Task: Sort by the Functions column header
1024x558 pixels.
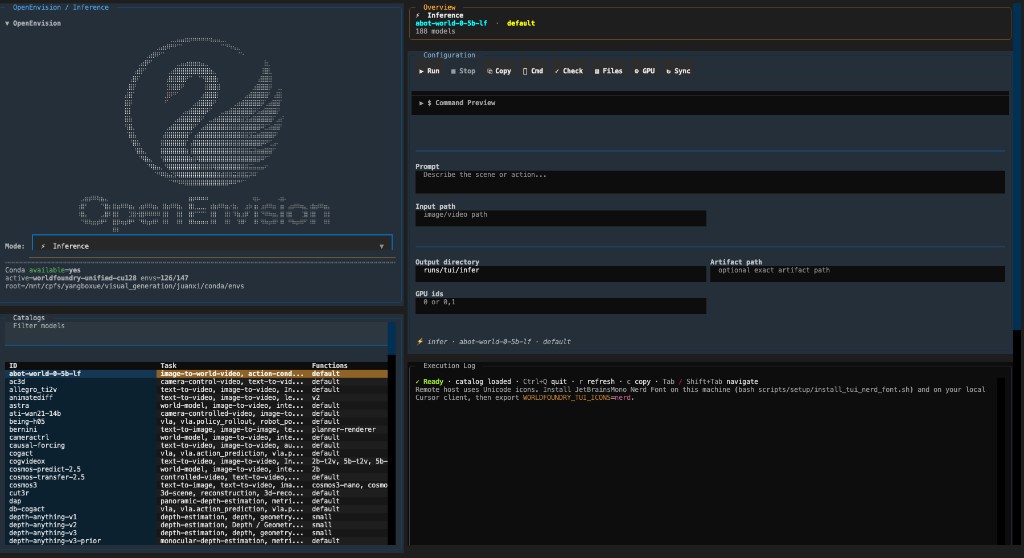Action: pos(330,366)
